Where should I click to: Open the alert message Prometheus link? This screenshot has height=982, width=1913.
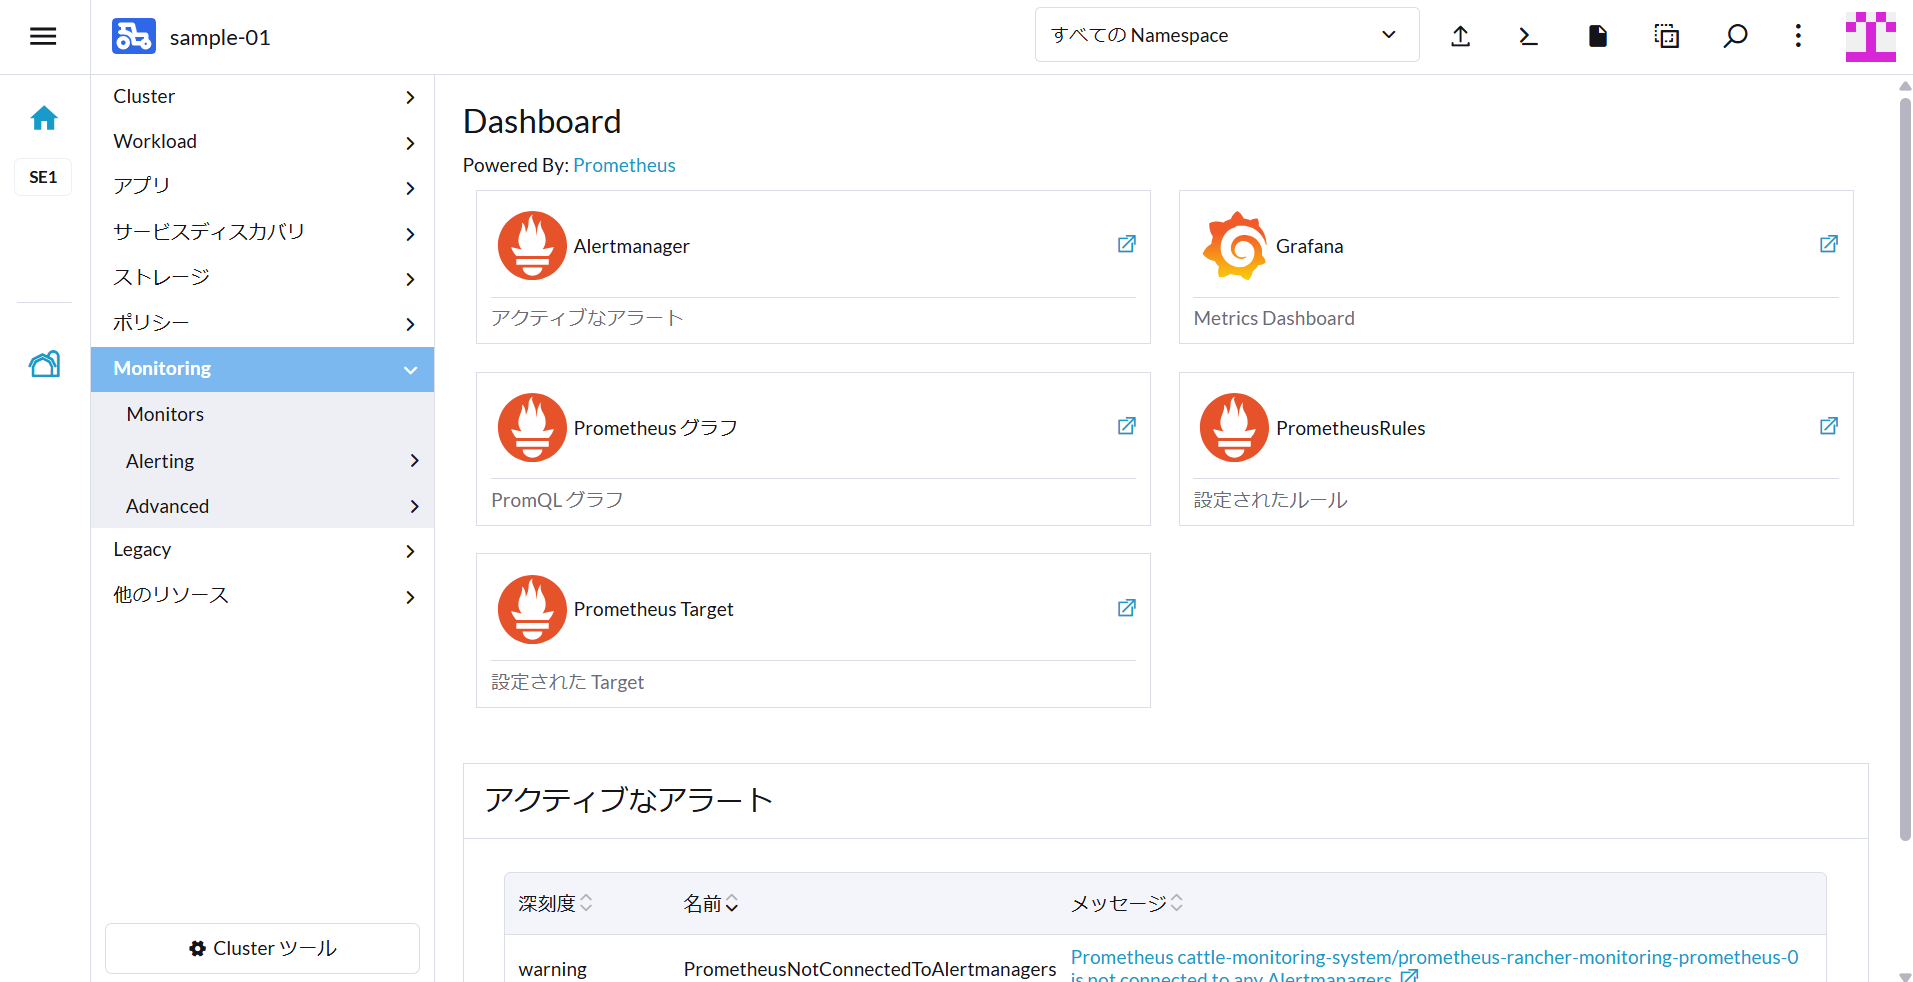pos(1434,966)
